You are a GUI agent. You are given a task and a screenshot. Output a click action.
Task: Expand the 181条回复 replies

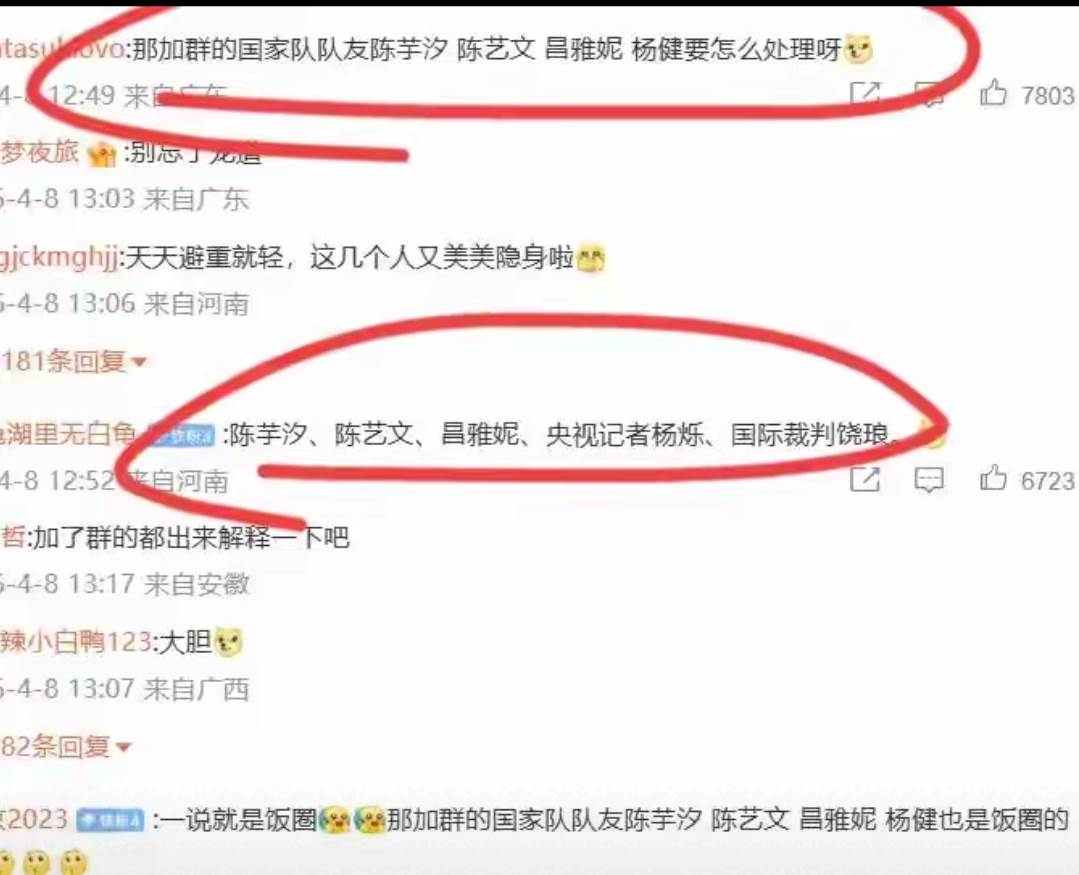pos(74,361)
